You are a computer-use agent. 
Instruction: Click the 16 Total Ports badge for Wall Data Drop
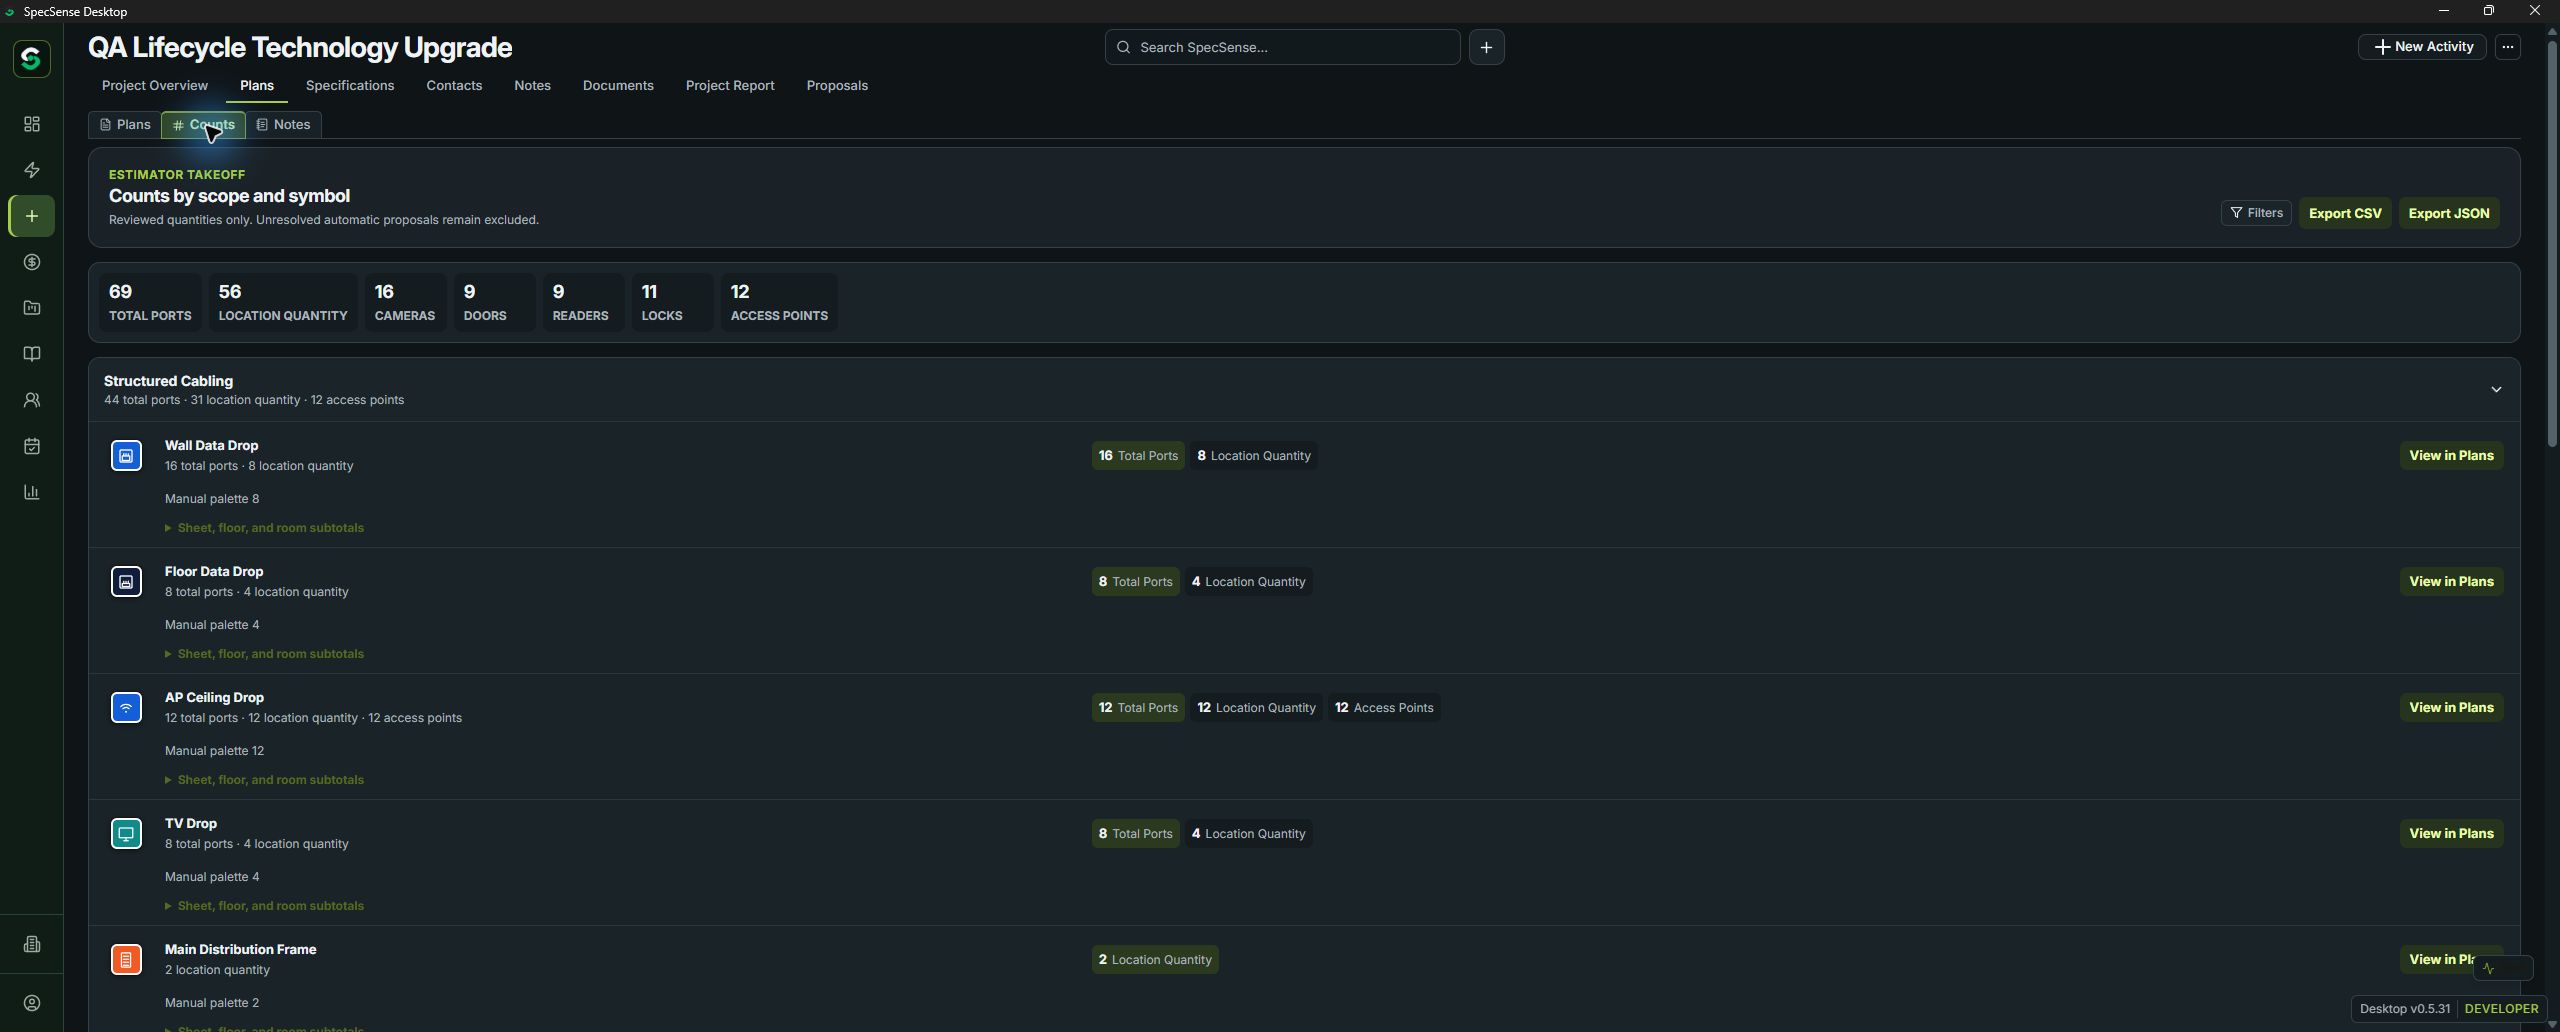coord(1138,456)
